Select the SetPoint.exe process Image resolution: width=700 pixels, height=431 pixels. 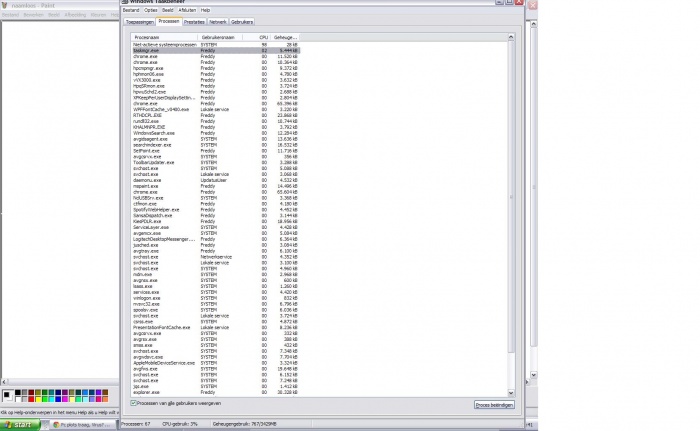tap(216, 151)
